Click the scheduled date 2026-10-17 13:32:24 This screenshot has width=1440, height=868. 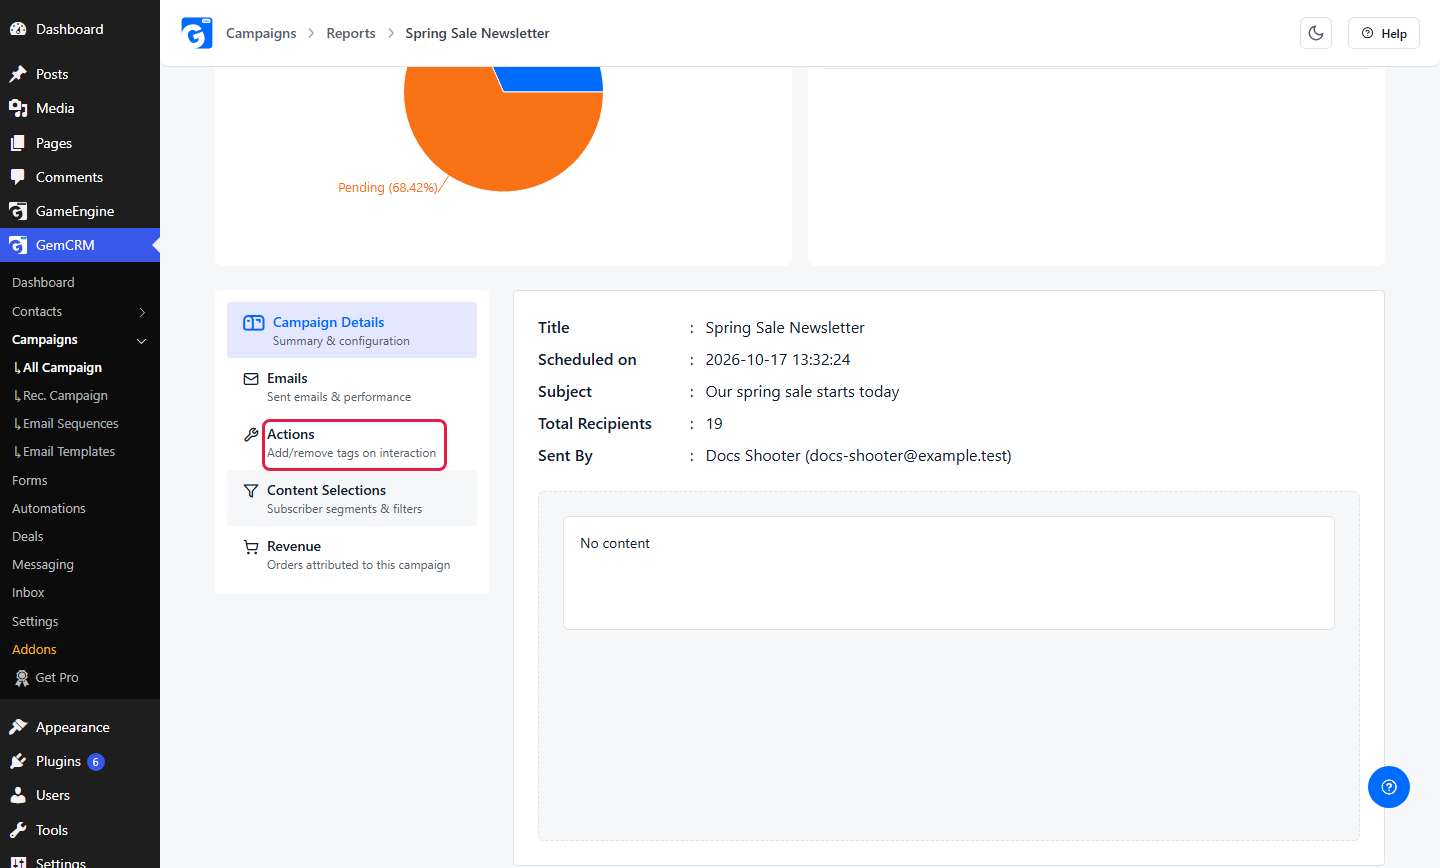(x=778, y=360)
